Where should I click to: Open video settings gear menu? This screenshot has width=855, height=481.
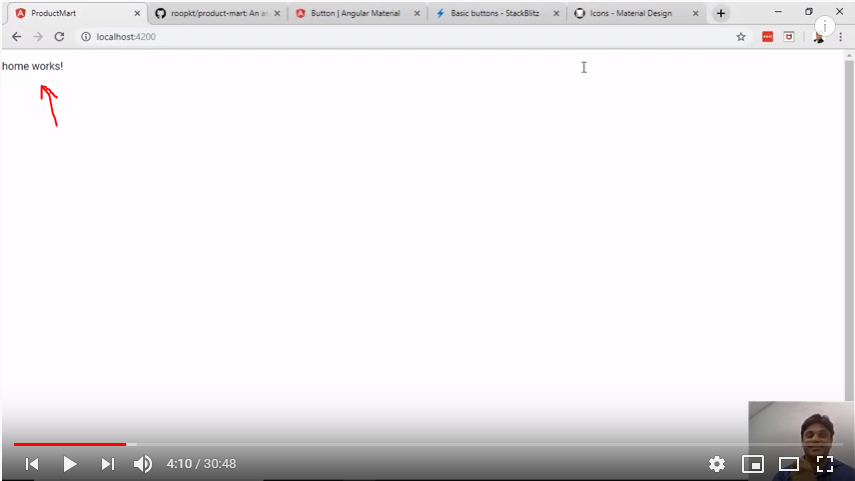716,464
